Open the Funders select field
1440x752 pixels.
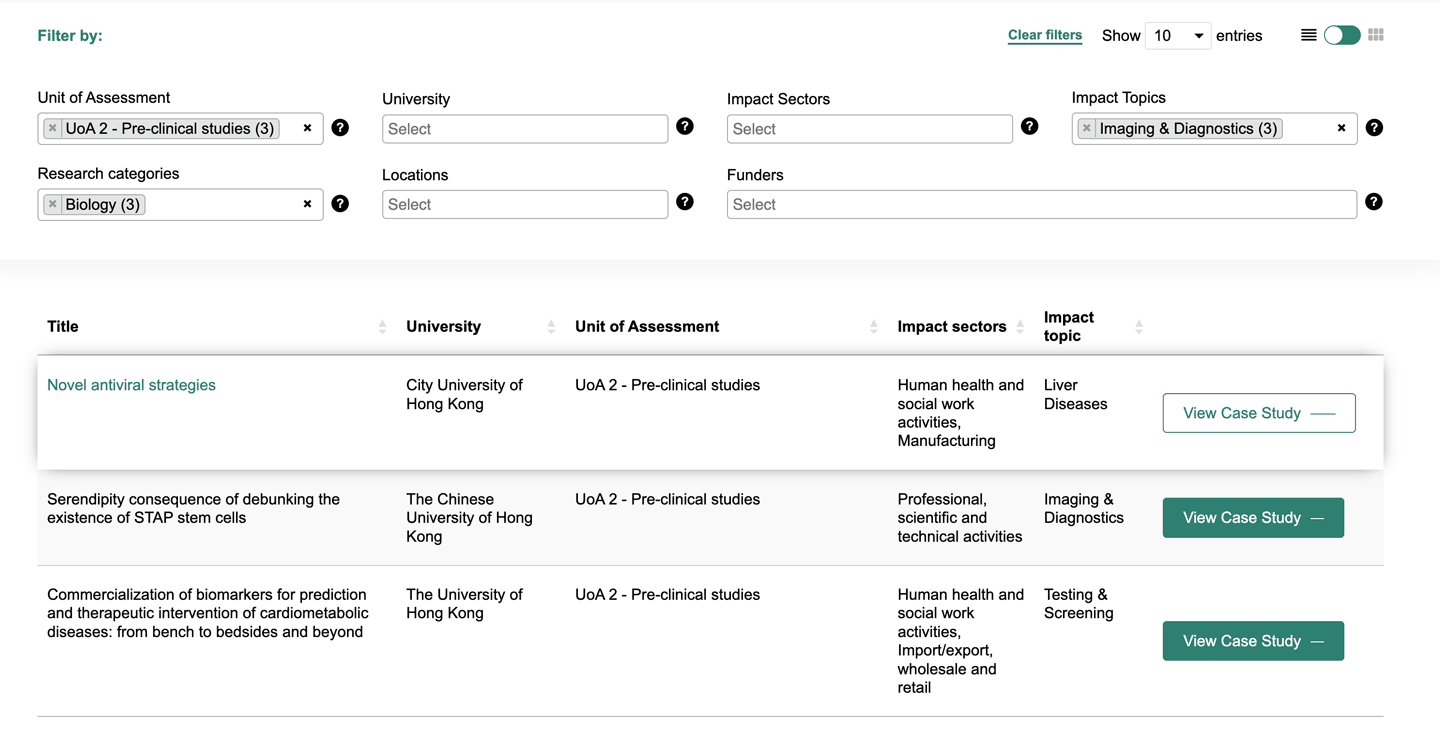point(1042,204)
